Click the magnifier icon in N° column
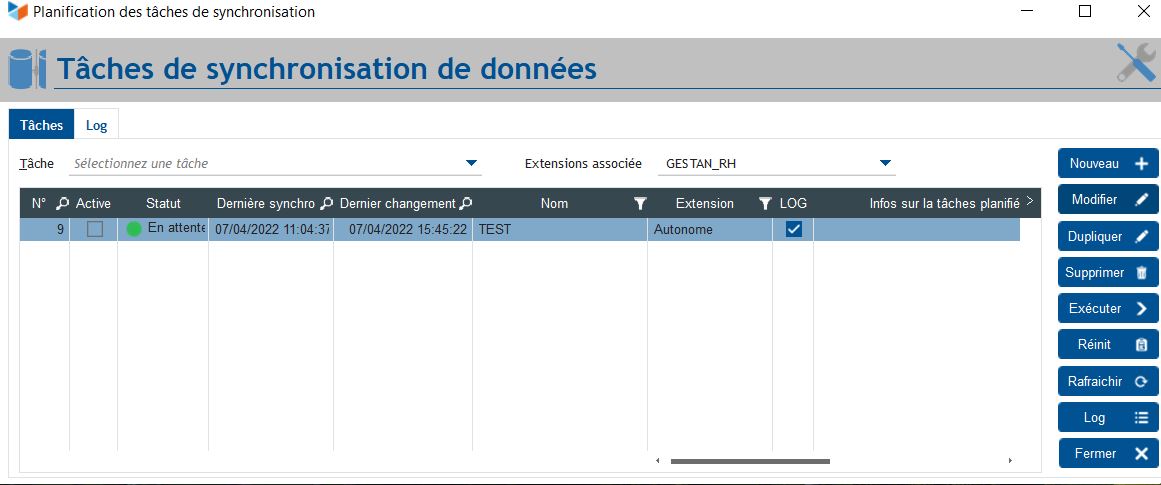This screenshot has width=1161, height=485. (x=62, y=203)
